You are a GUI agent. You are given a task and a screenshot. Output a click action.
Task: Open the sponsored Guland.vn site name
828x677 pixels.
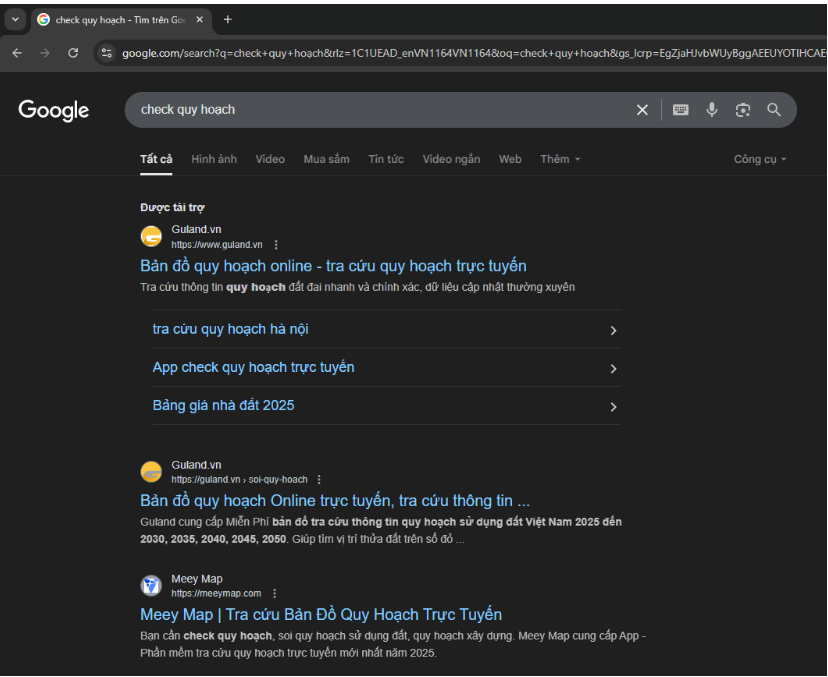(196, 229)
